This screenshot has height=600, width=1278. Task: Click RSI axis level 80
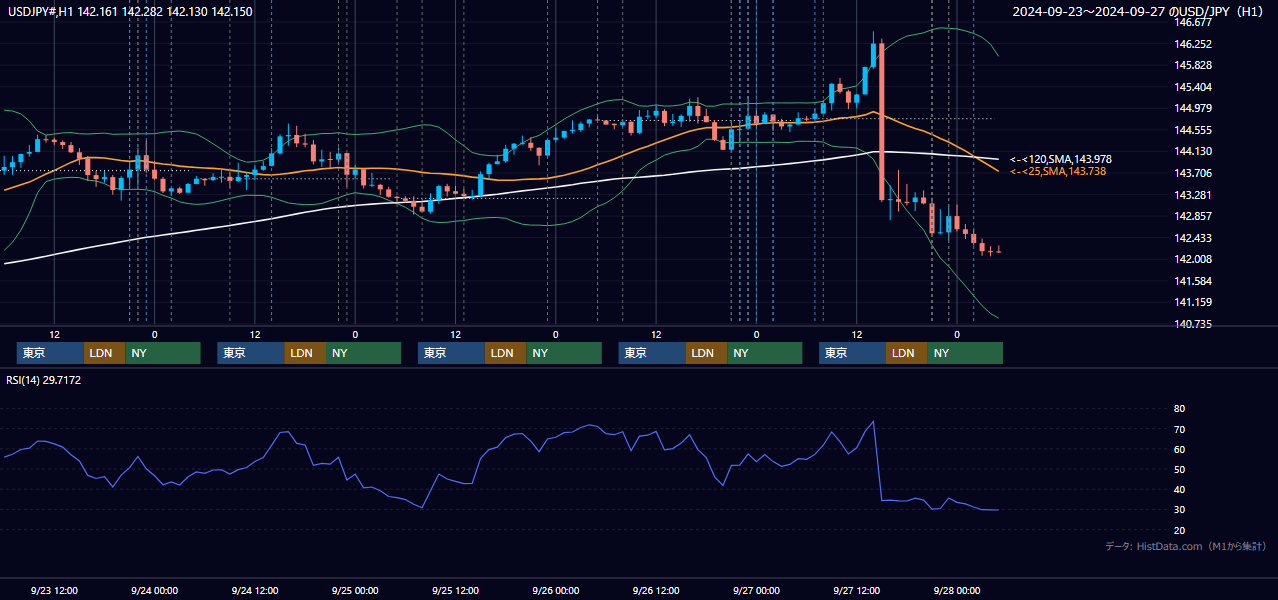tap(1179, 409)
